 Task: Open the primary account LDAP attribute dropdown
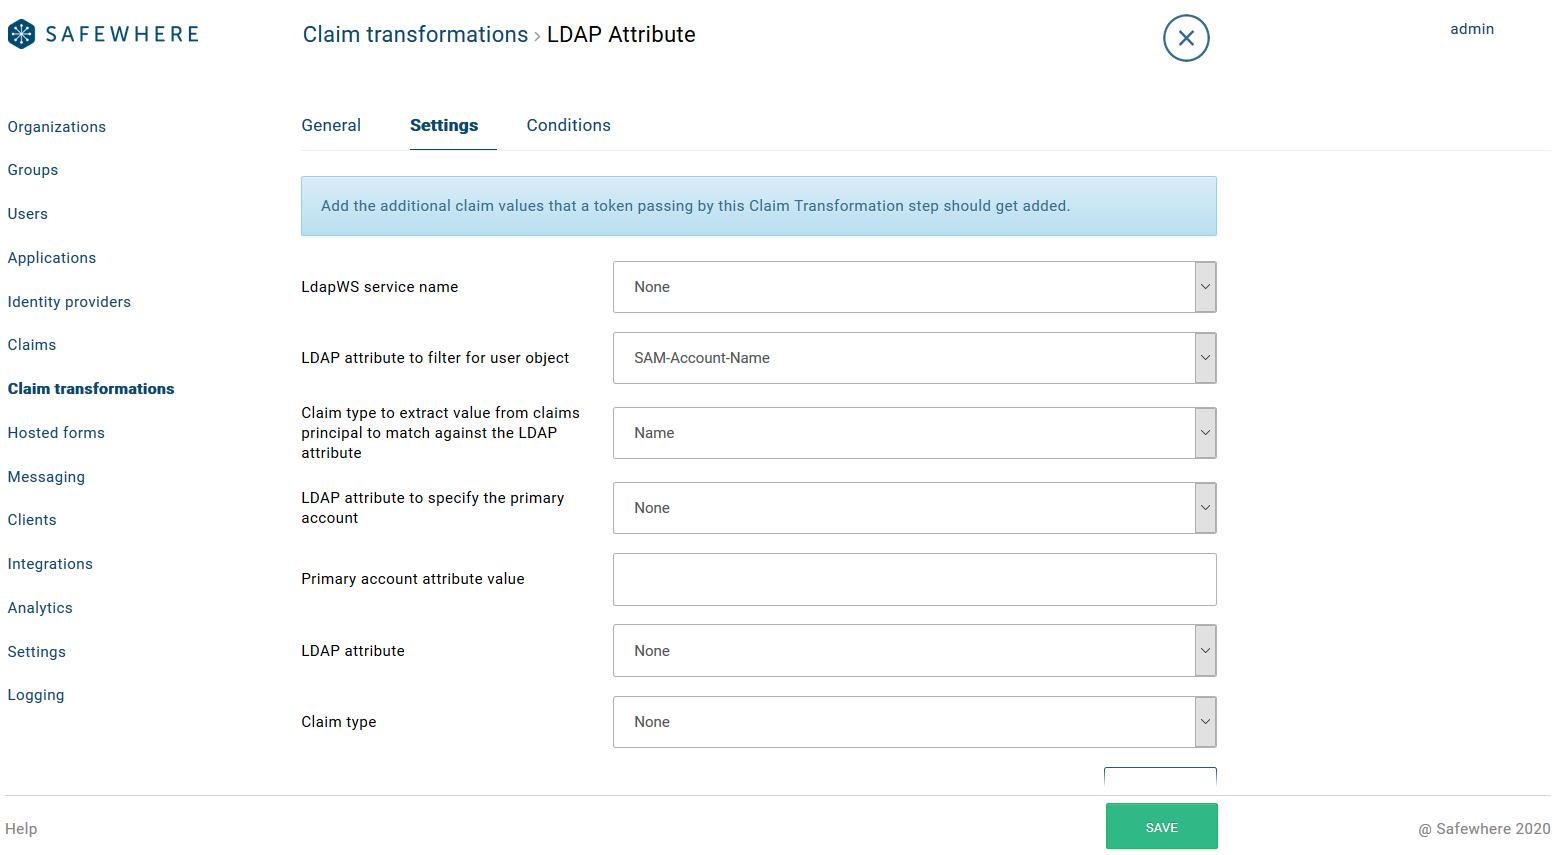914,508
